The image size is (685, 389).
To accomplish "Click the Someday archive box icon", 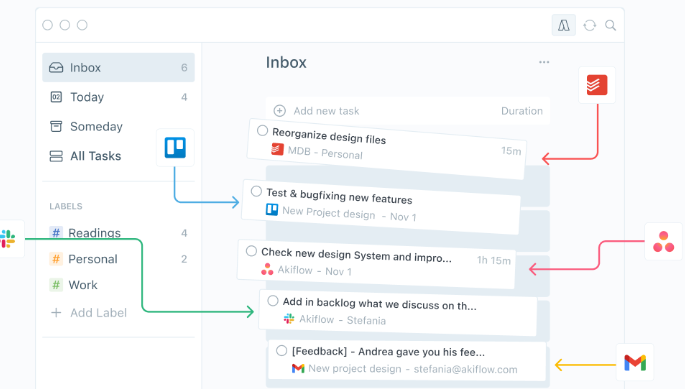I will pos(56,126).
